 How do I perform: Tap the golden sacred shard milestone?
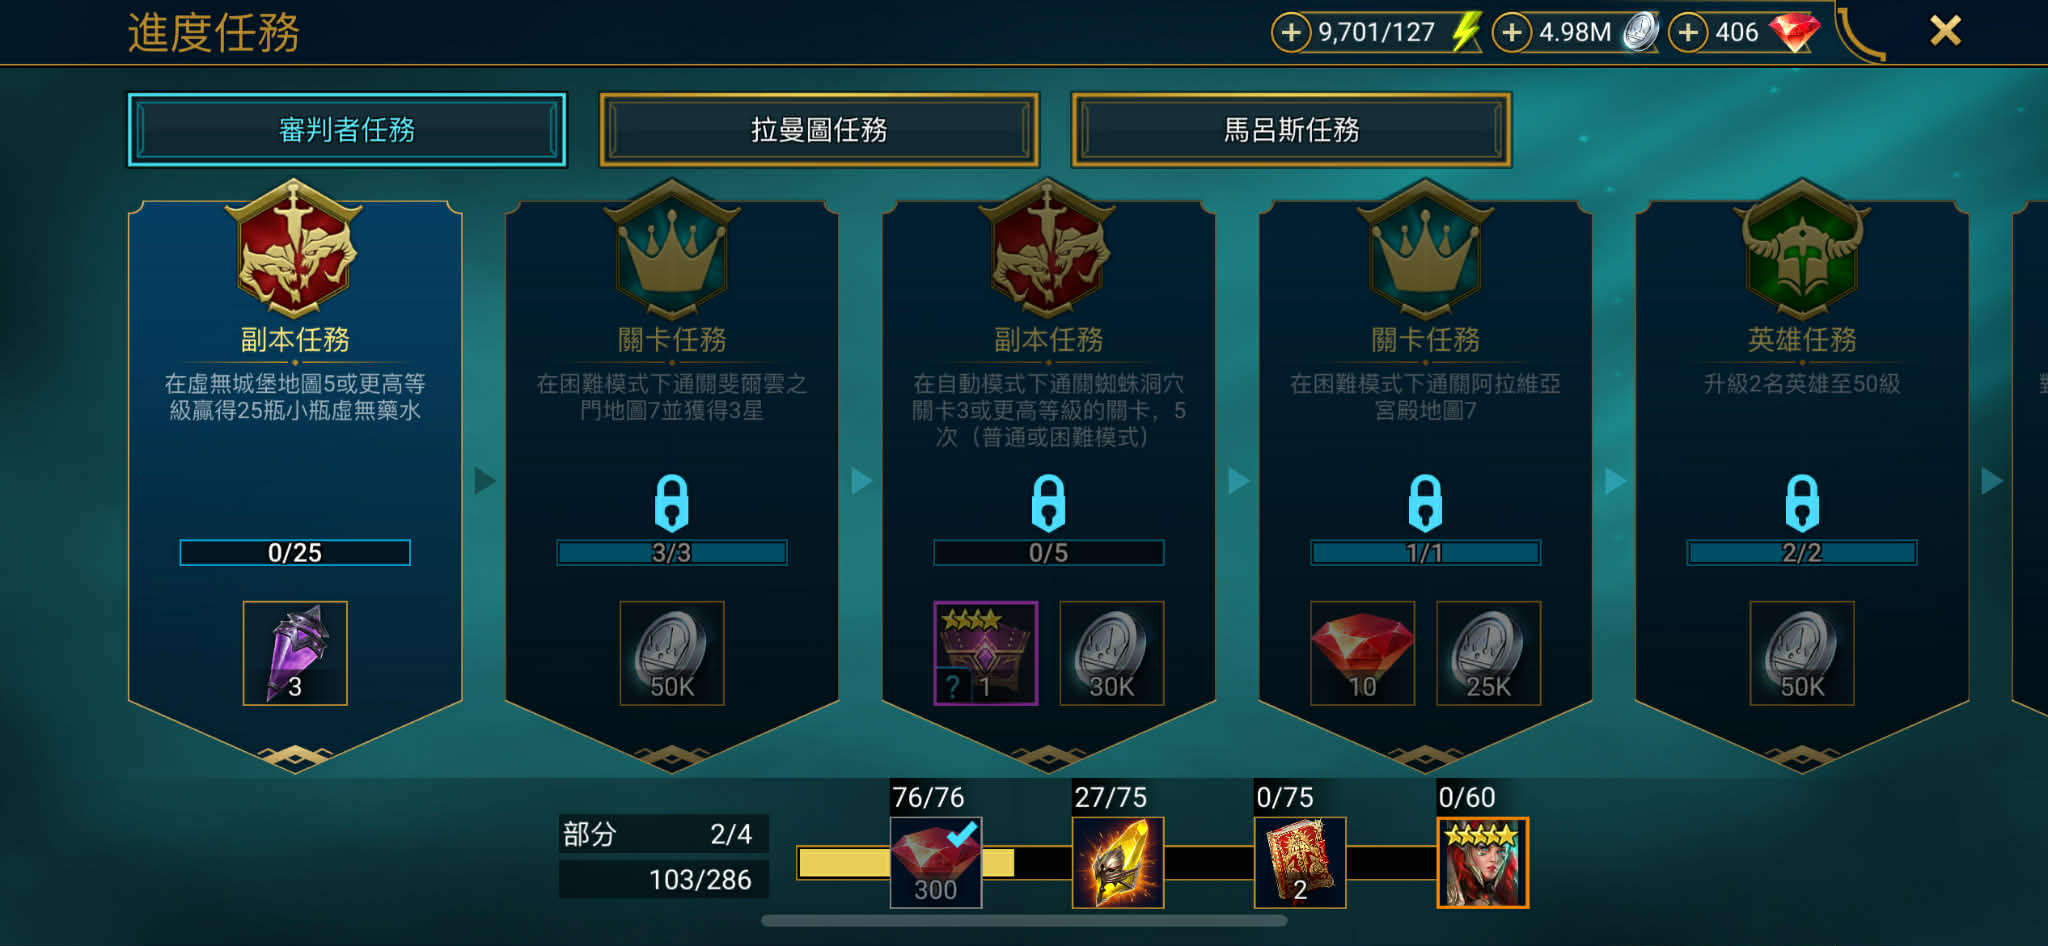[x=1118, y=862]
